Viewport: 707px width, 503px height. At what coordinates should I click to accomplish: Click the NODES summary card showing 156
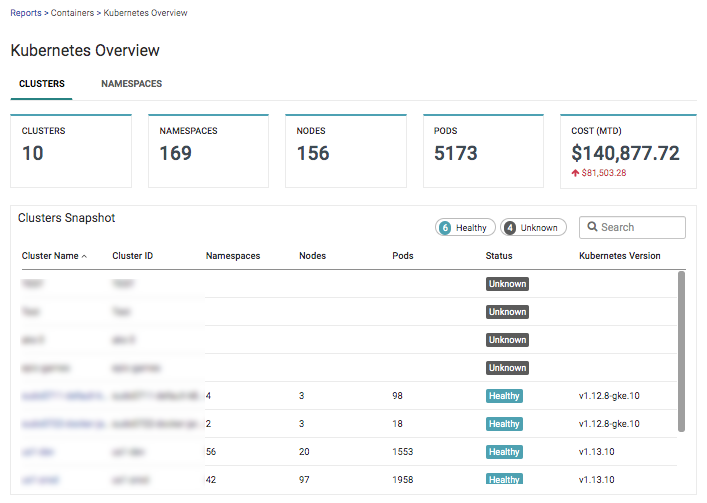pyautogui.click(x=346, y=151)
